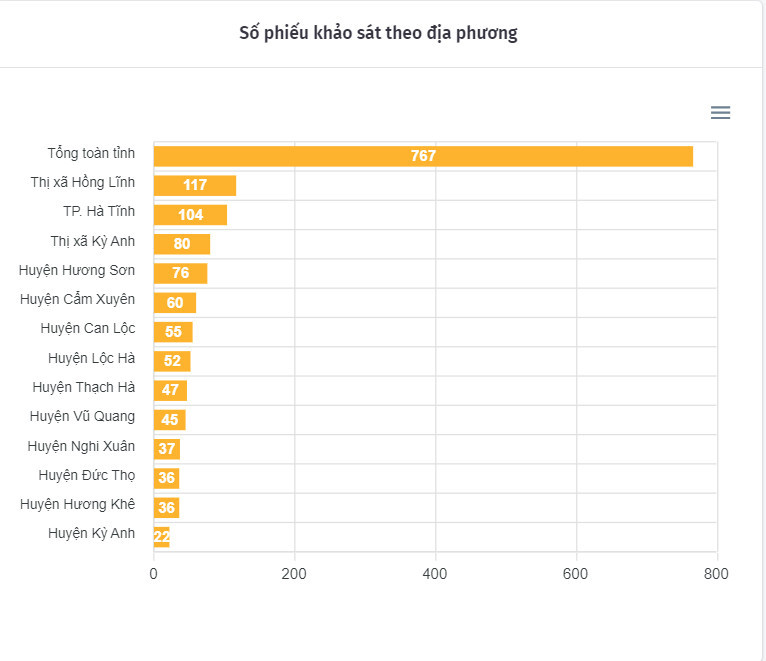The height and width of the screenshot is (661, 766).
Task: Click the Huyện Thạch Hà bar with 47
Action: tap(170, 390)
